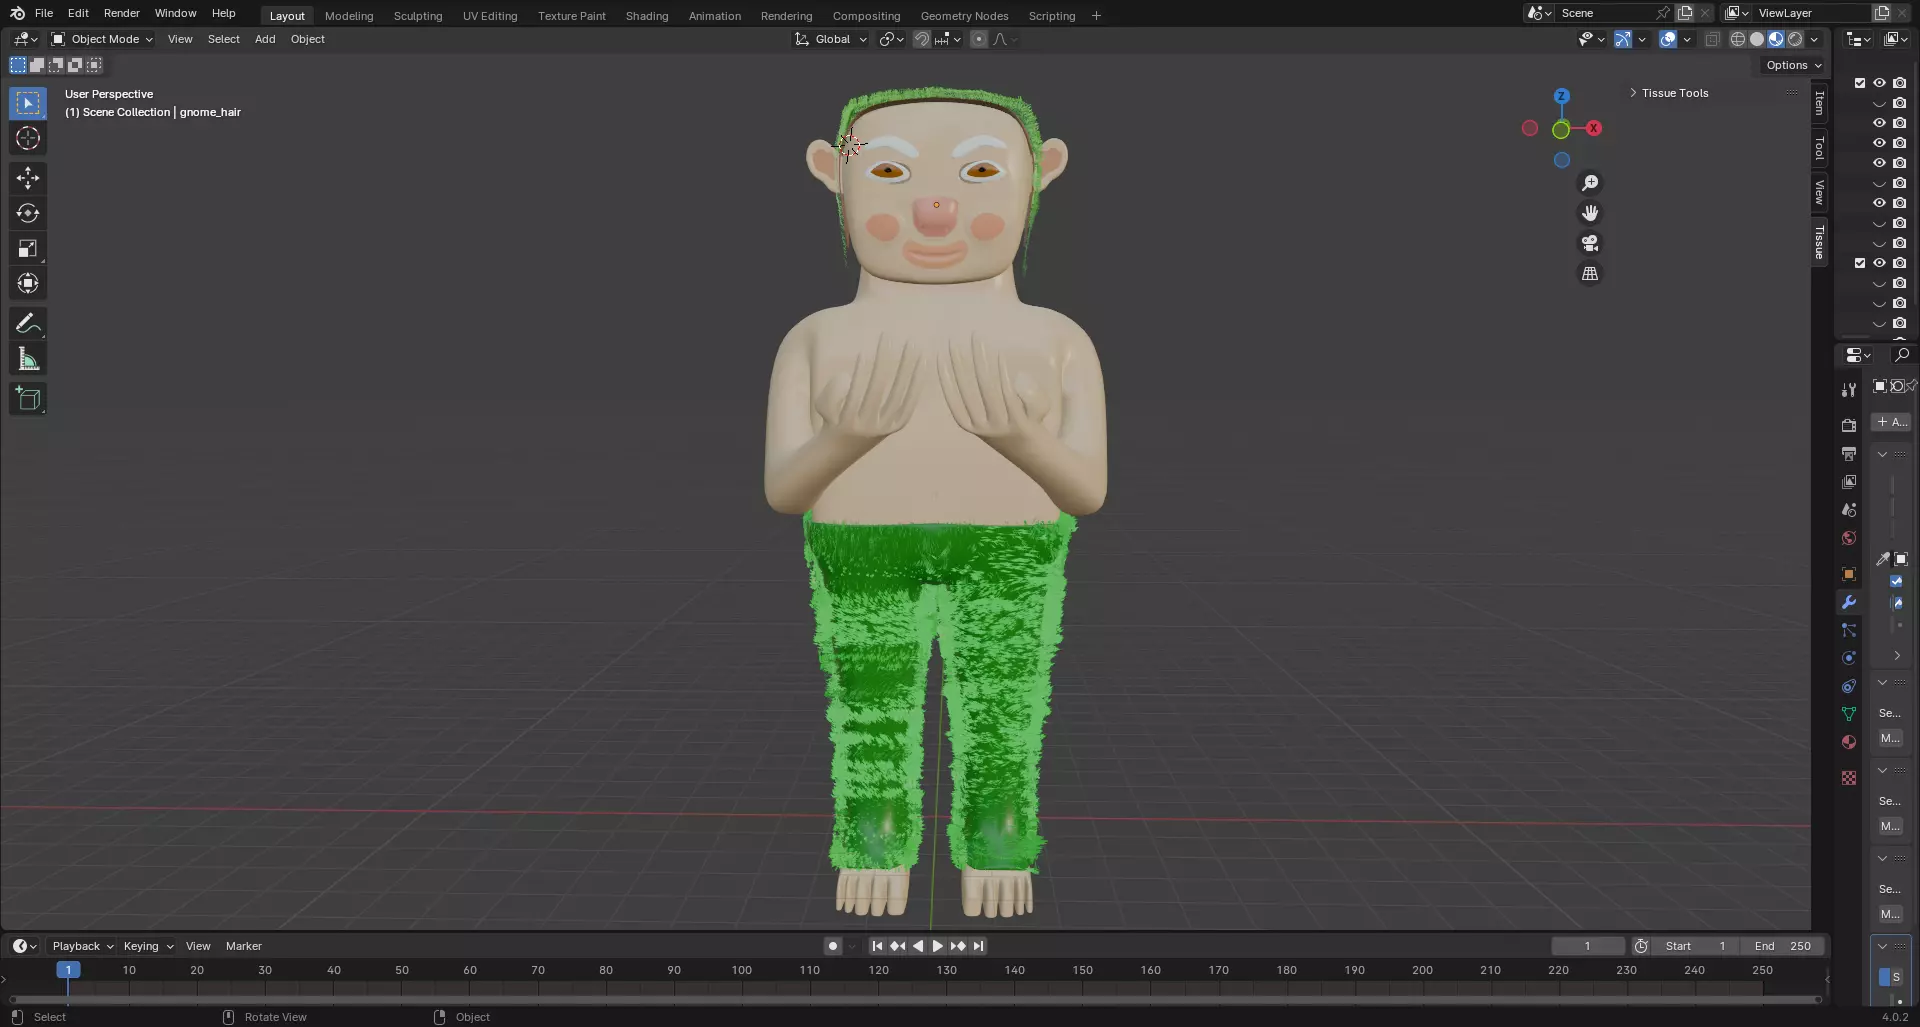Click the hand pan-view icon

pyautogui.click(x=1589, y=213)
